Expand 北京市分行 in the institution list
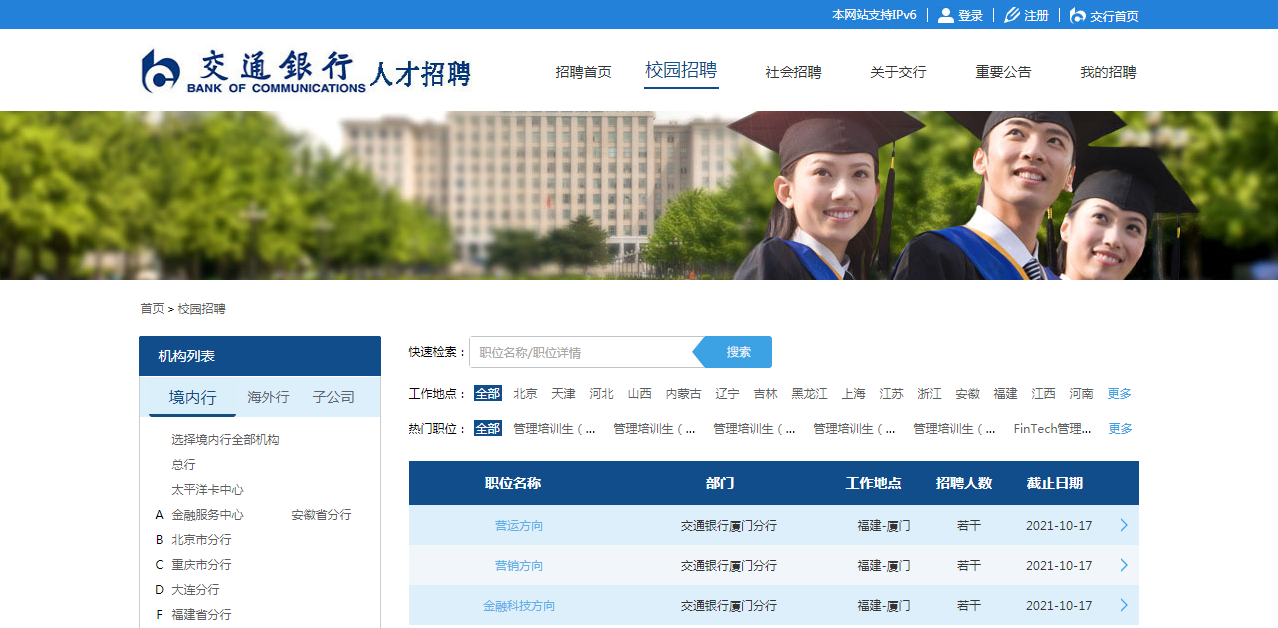This screenshot has height=628, width=1278. click(201, 540)
